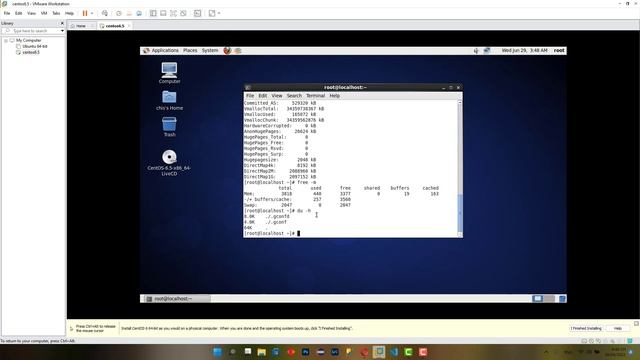Screen dimensions: 640x360
Task: Click the Unity mode toolbar icon
Action: [183, 13]
